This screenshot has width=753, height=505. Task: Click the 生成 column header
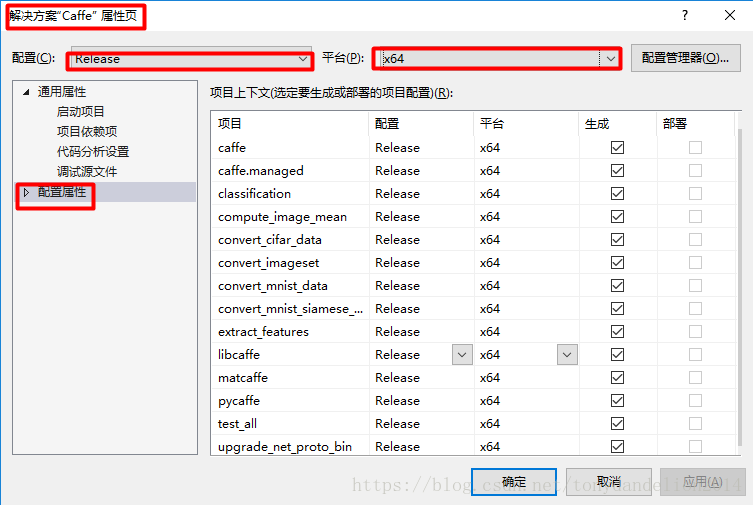pyautogui.click(x=618, y=124)
